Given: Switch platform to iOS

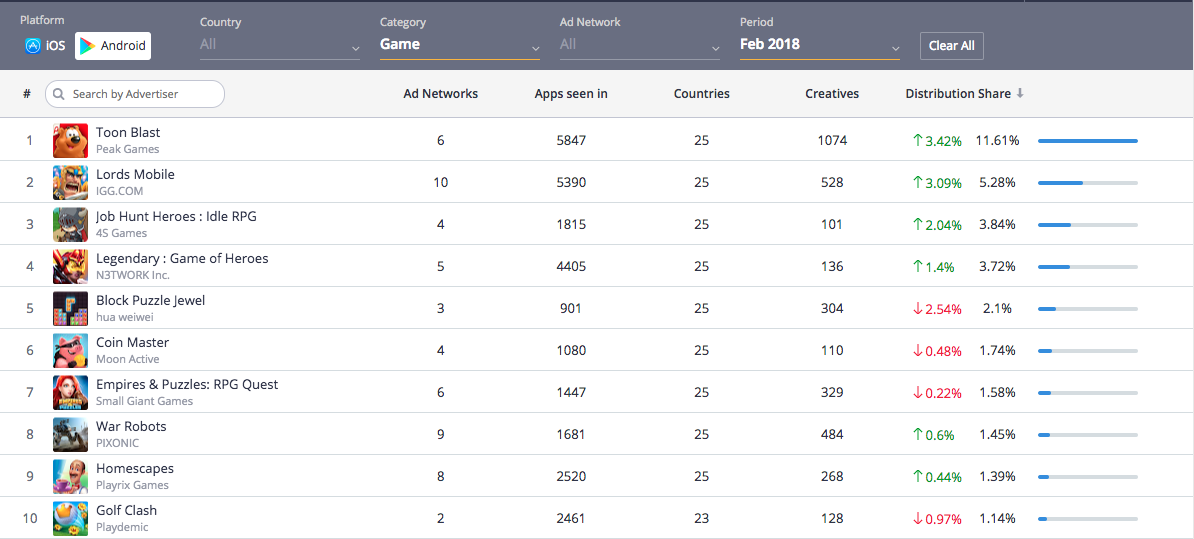Looking at the screenshot, I should (45, 46).
